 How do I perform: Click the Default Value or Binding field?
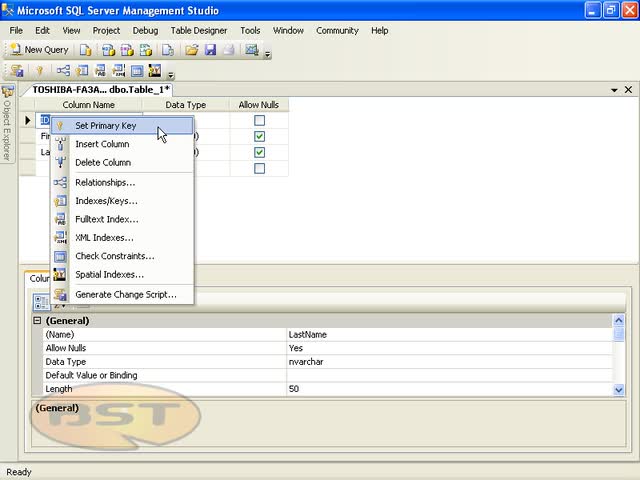click(449, 376)
